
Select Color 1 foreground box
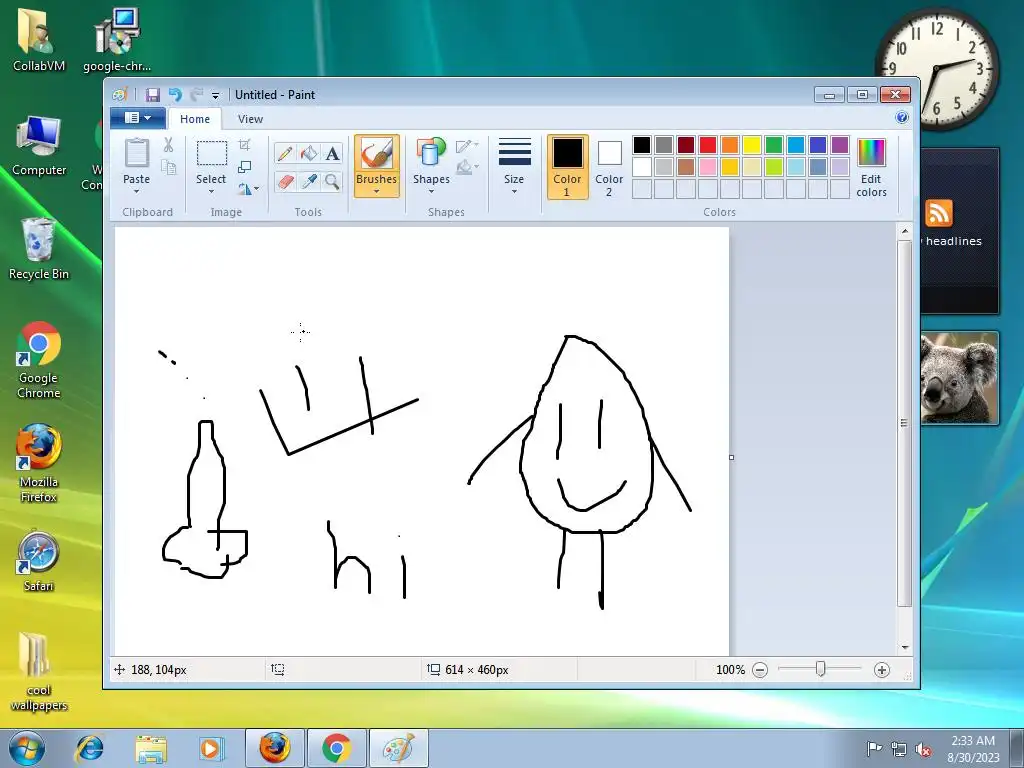coord(568,167)
